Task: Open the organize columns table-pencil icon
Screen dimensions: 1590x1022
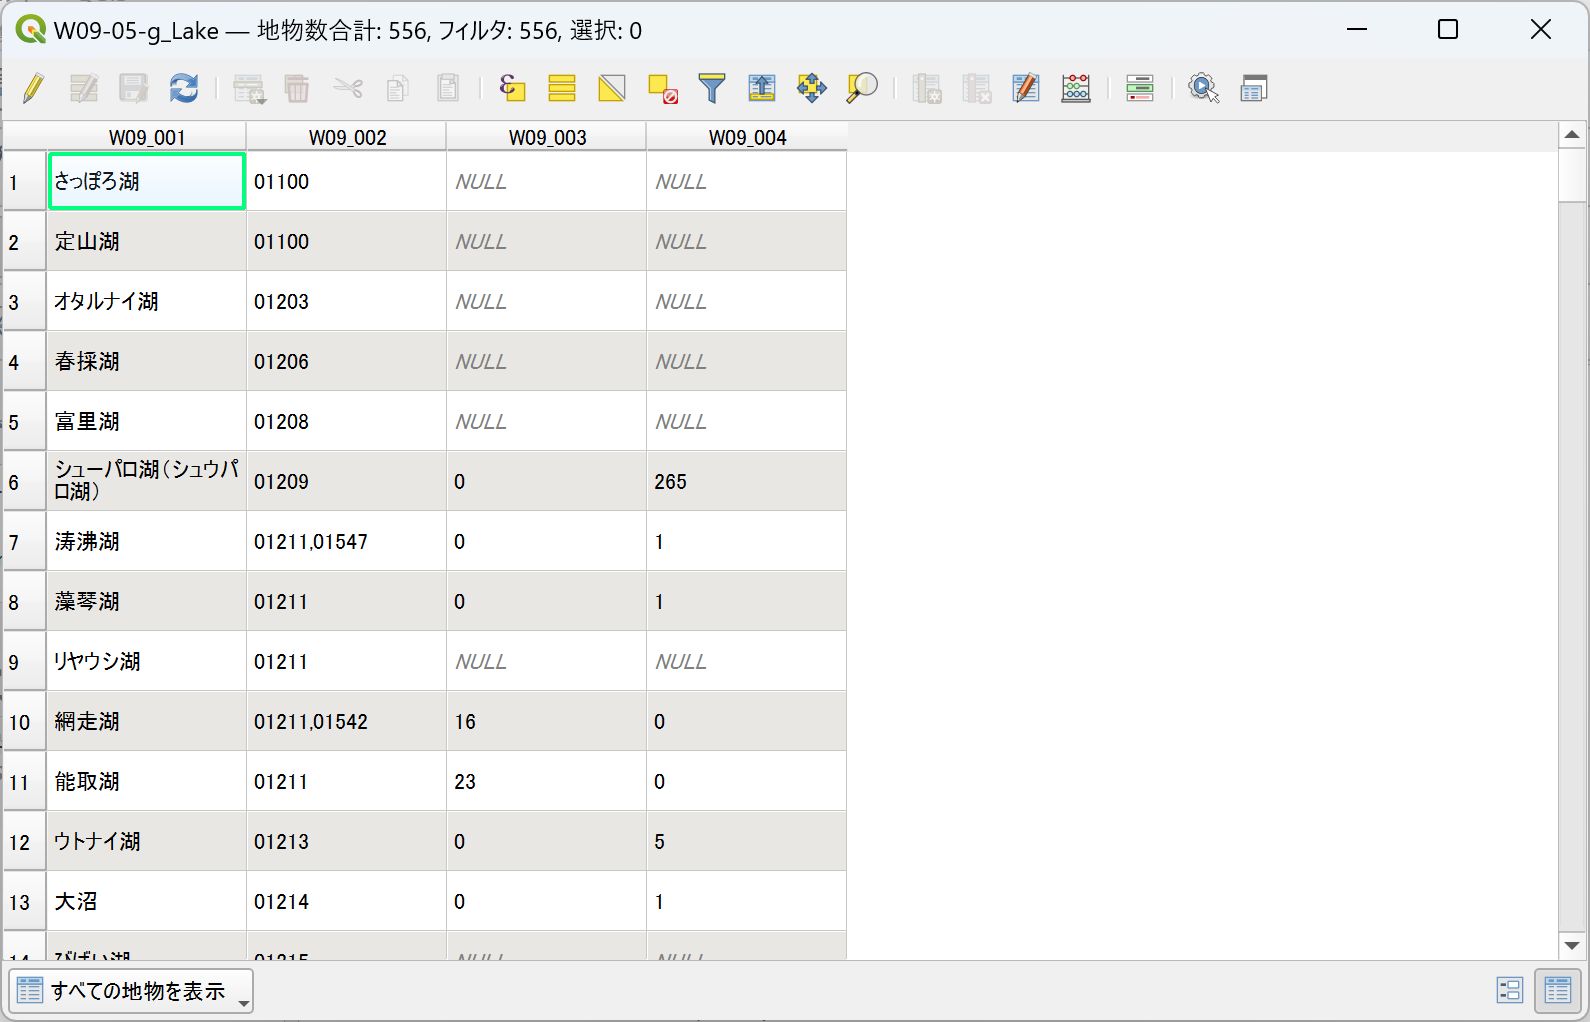Action: click(1026, 88)
